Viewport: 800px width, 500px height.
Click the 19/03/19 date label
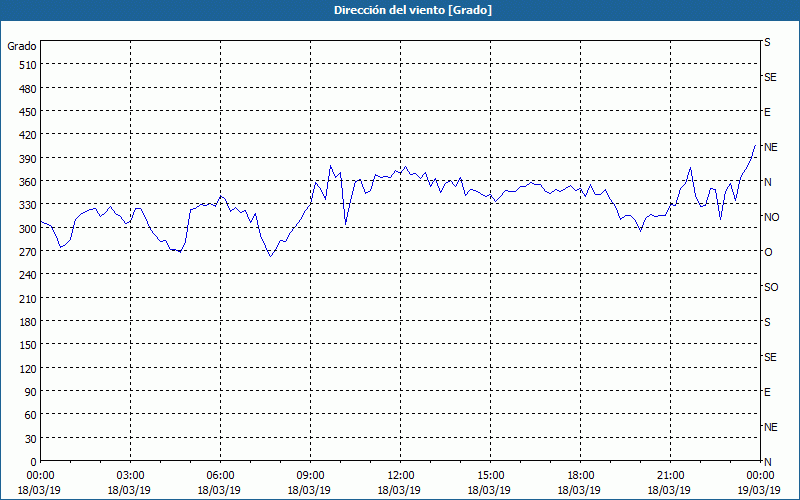coord(759,490)
